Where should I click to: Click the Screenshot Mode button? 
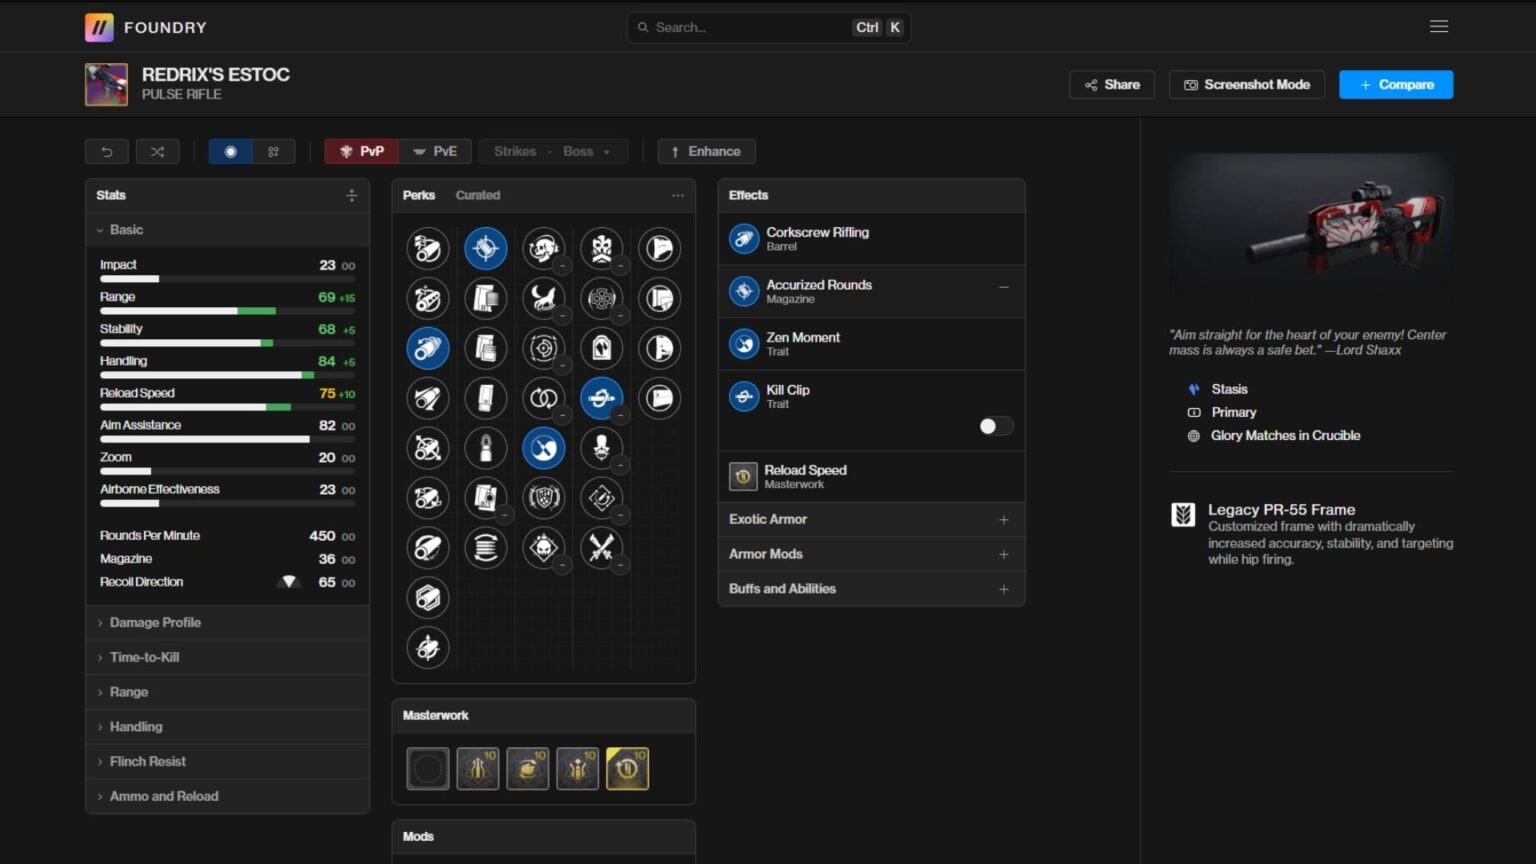coord(1246,85)
